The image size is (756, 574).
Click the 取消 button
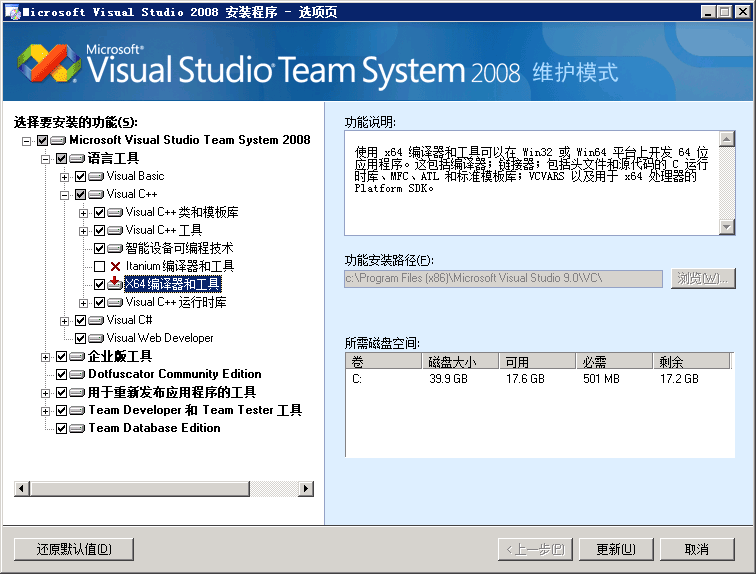[x=697, y=549]
